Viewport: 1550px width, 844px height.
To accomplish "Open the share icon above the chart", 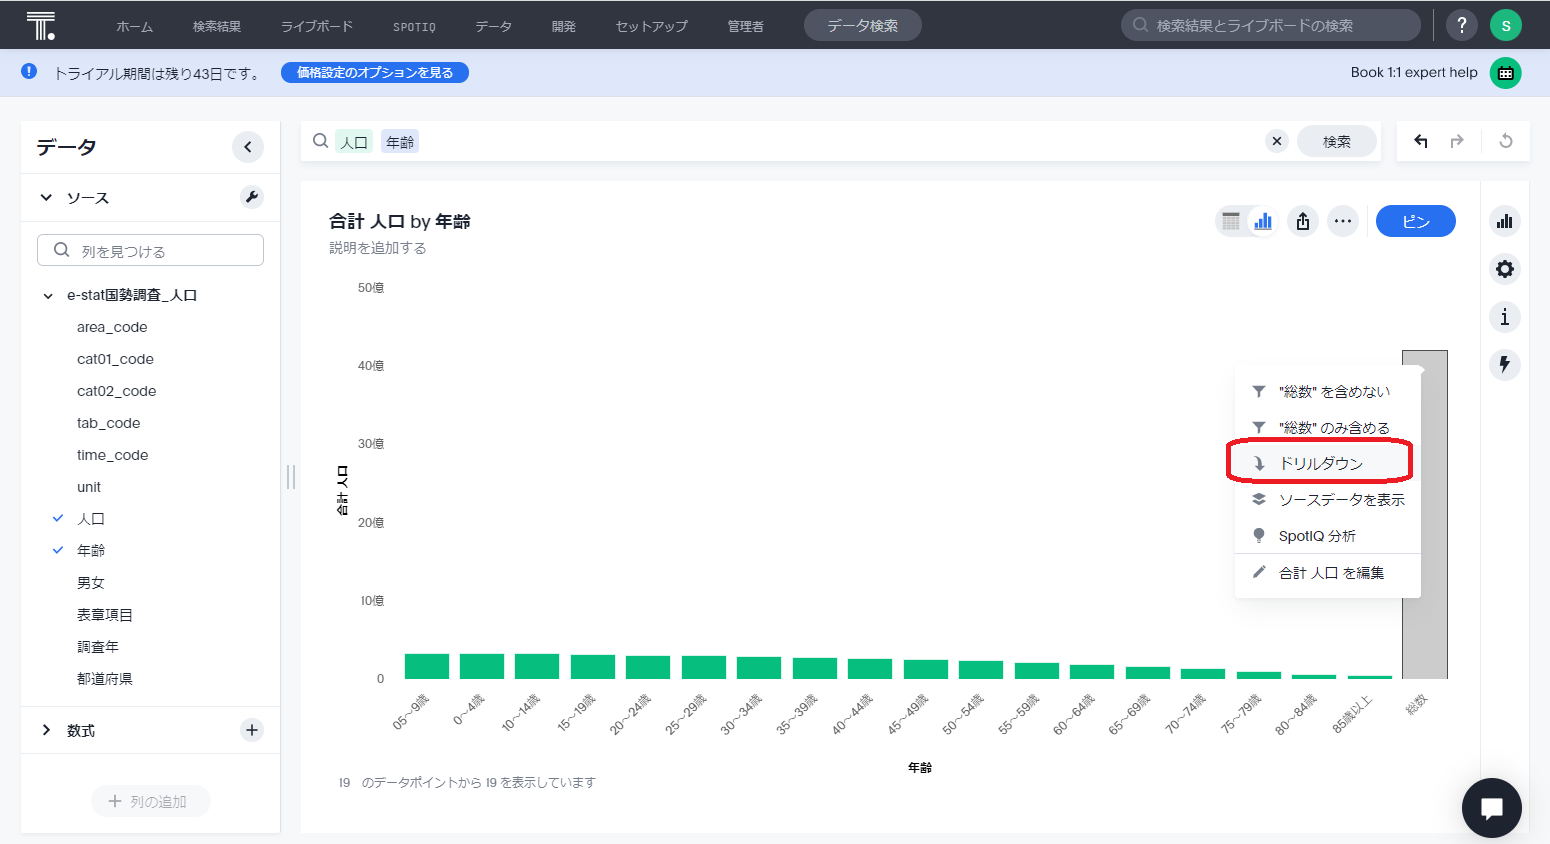I will point(1302,221).
